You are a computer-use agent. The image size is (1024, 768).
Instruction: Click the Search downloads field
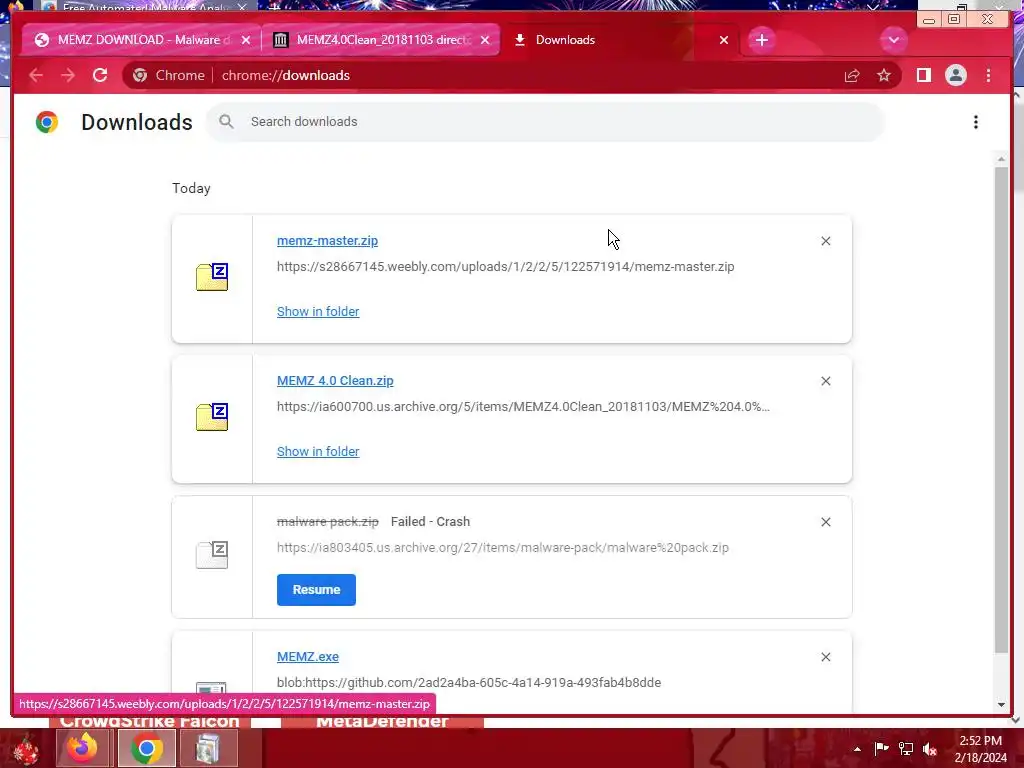click(x=546, y=121)
